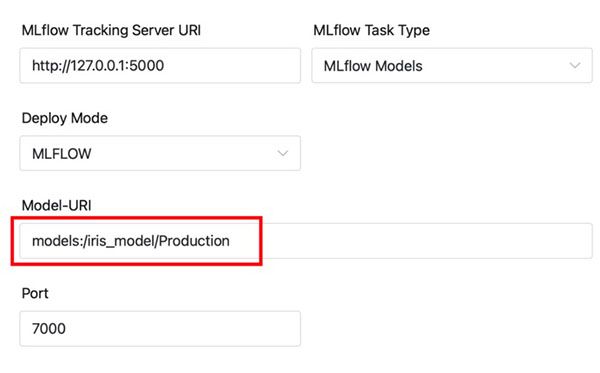Focus the Port input field
Screen dimensions: 600x373
coord(160,328)
